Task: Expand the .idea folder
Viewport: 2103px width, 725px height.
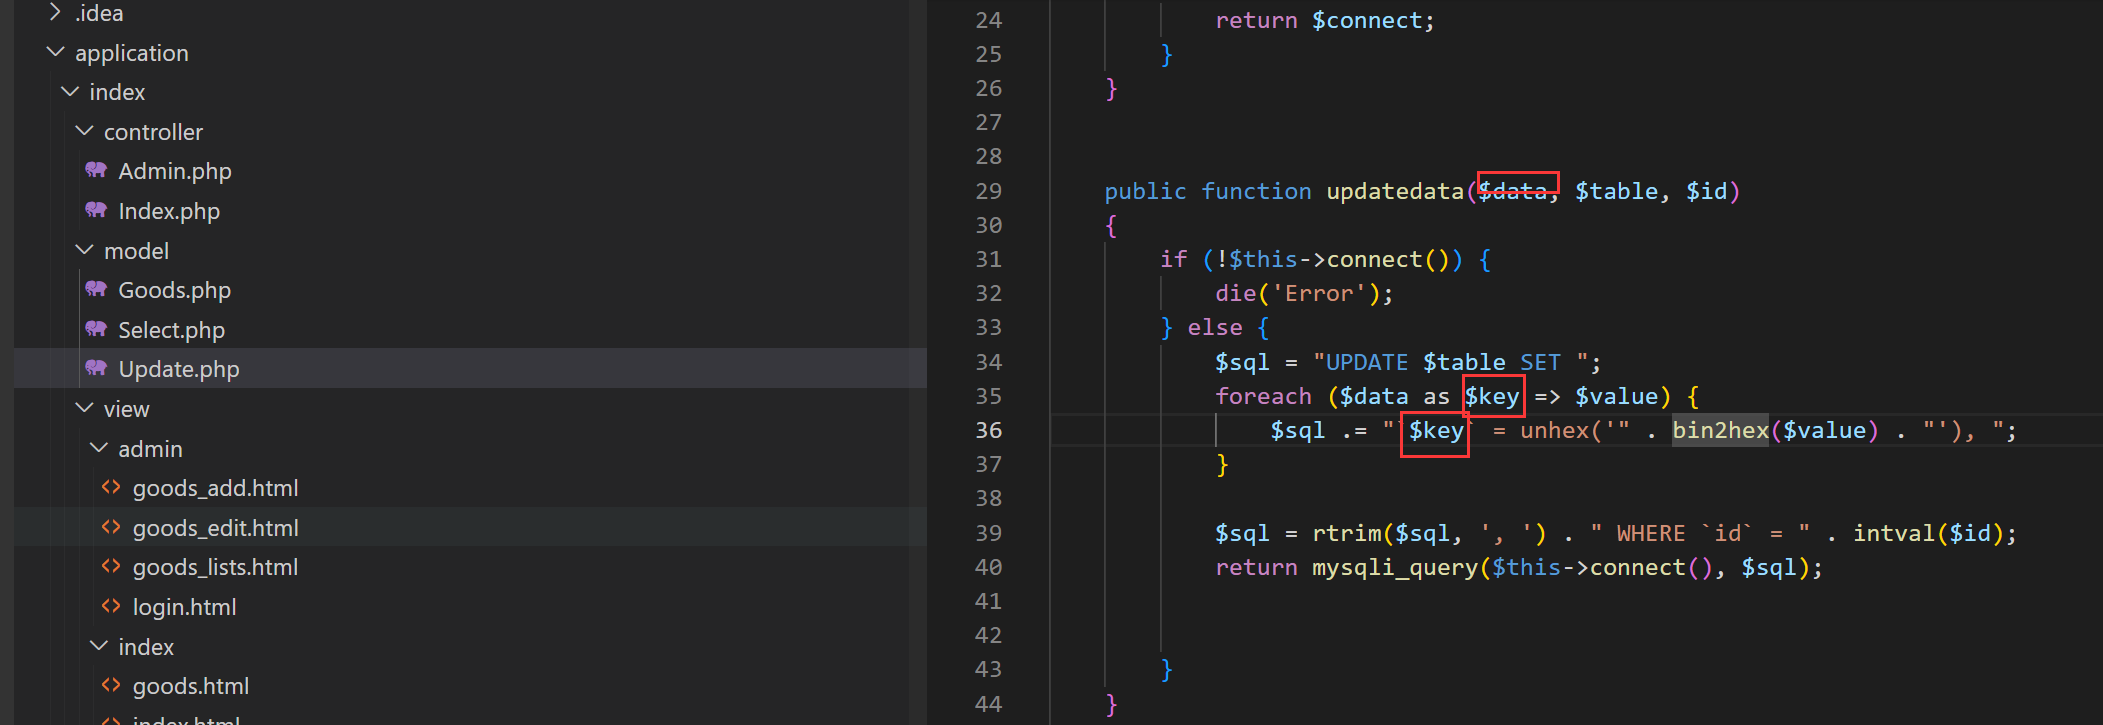Action: tap(55, 12)
